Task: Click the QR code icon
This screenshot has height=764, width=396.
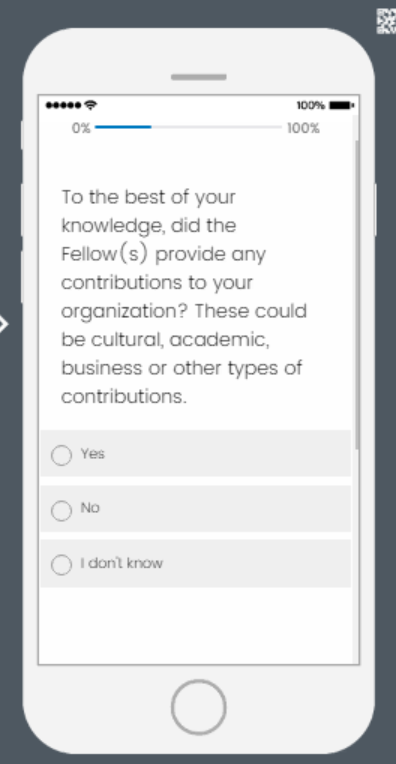Action: click(x=387, y=21)
